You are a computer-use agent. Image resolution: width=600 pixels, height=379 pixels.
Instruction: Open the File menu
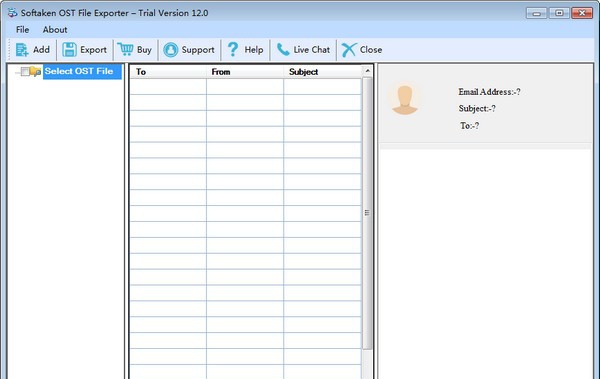(23, 29)
